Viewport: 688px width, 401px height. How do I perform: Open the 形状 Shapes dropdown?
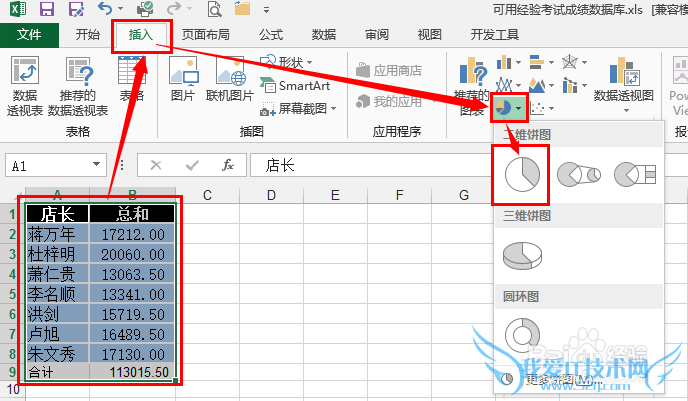click(x=286, y=62)
